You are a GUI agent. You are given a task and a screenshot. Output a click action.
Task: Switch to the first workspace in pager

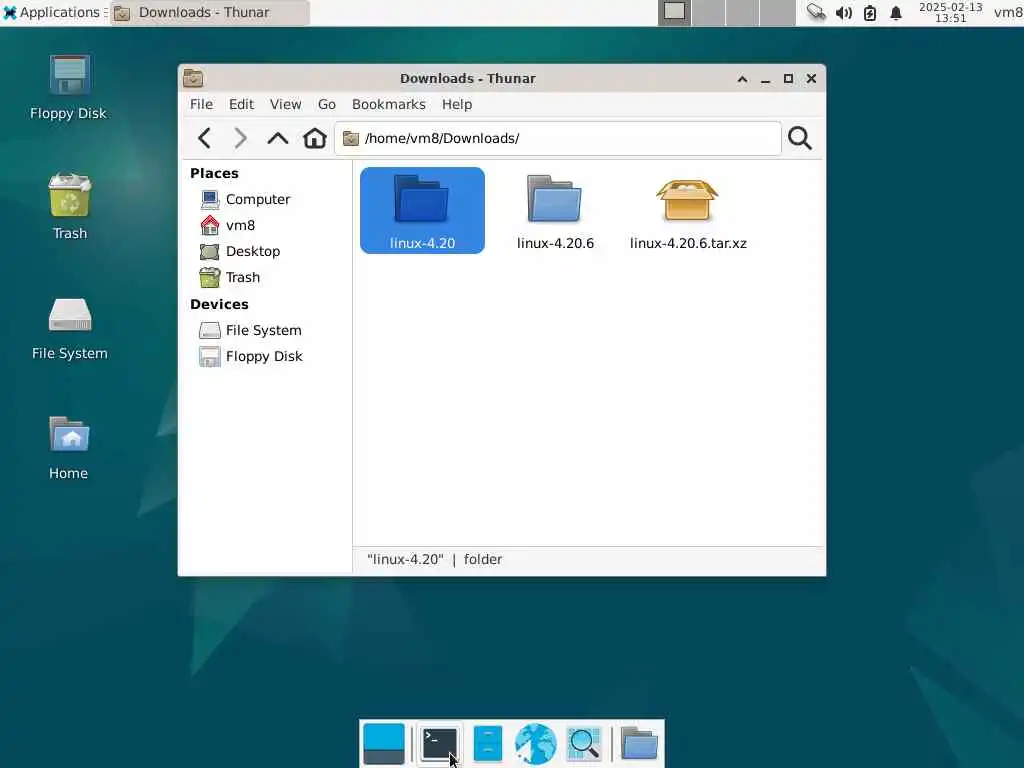(675, 12)
